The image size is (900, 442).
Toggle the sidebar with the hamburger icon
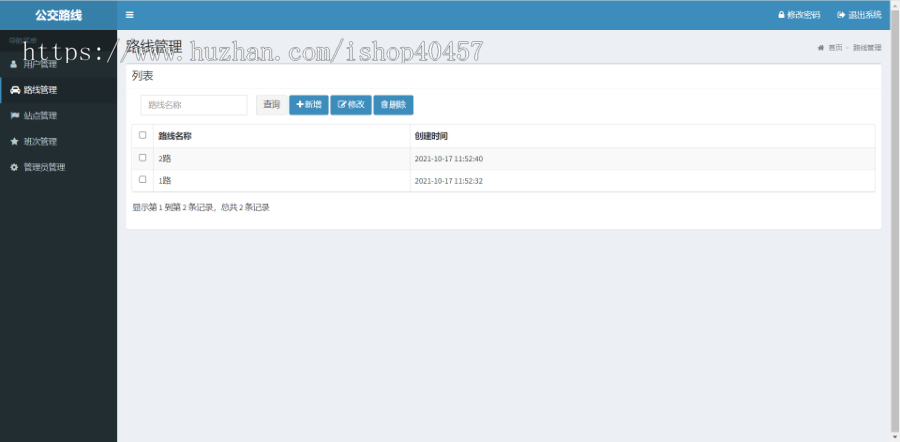tap(130, 15)
